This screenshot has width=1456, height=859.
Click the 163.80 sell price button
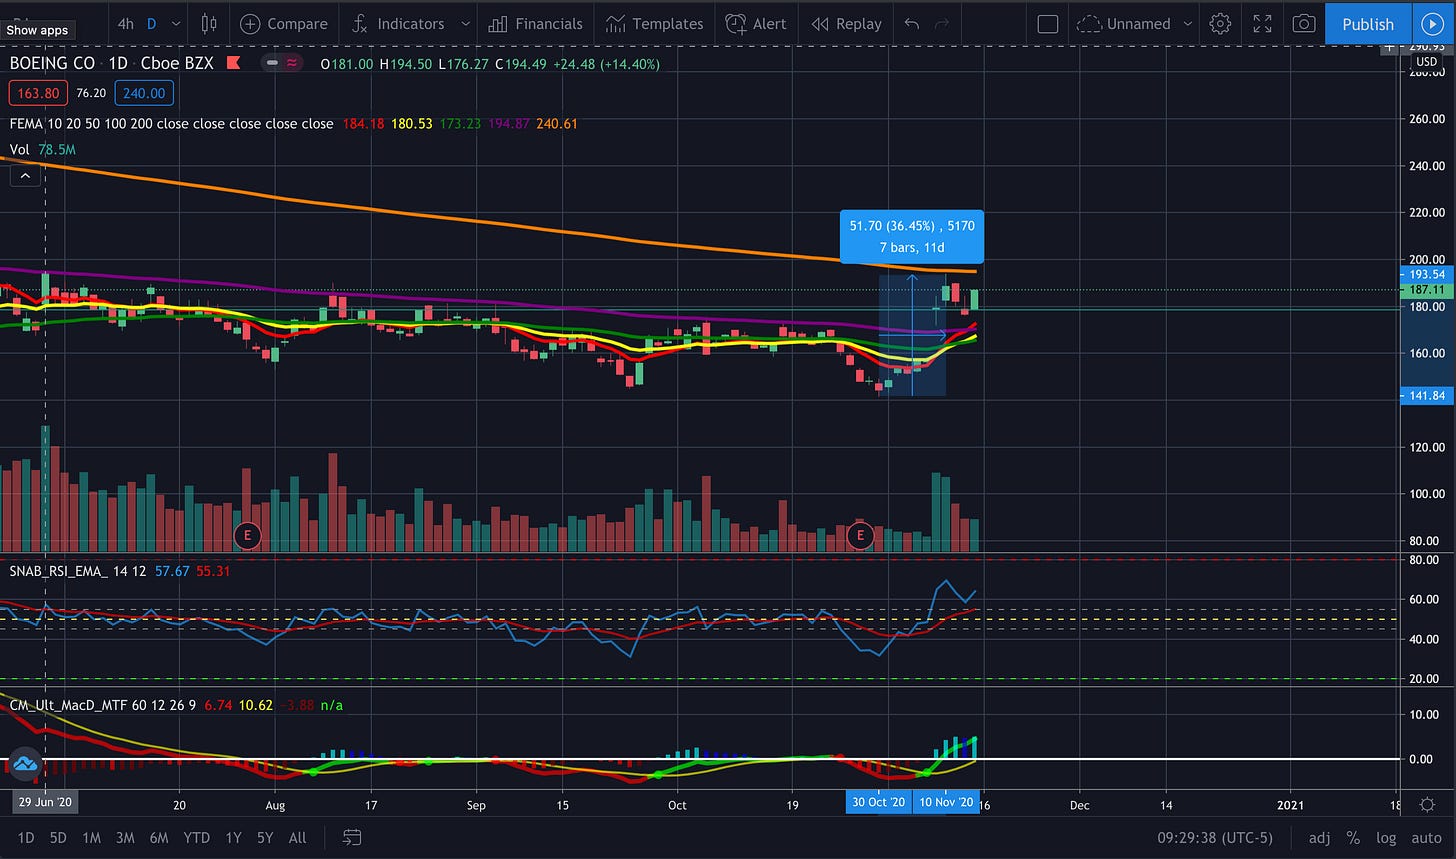38,94
